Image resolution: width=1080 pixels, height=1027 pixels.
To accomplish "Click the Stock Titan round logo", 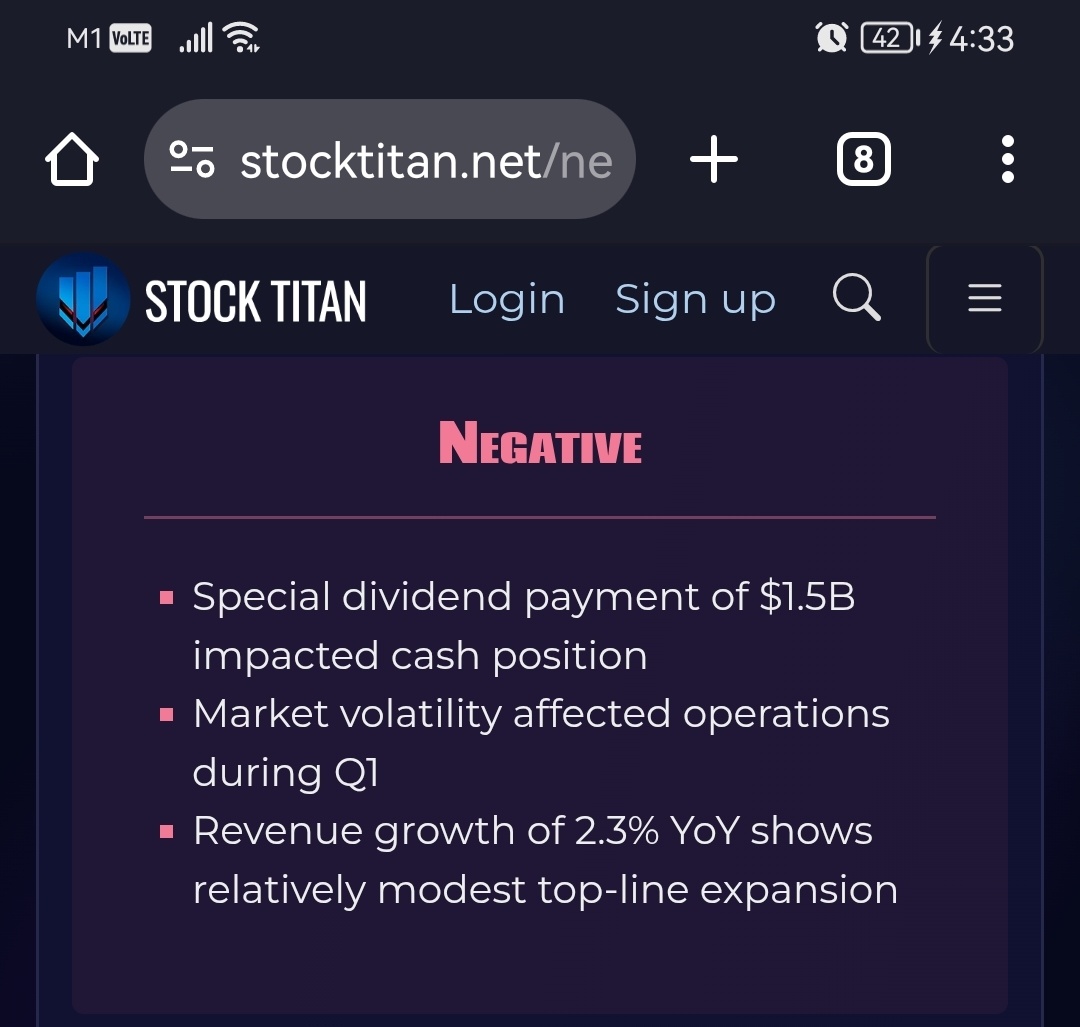I will [83, 298].
